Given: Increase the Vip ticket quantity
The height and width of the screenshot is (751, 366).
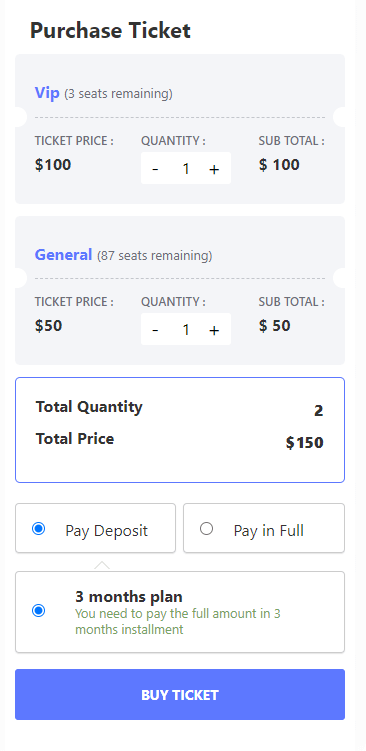Looking at the screenshot, I should [x=214, y=169].
